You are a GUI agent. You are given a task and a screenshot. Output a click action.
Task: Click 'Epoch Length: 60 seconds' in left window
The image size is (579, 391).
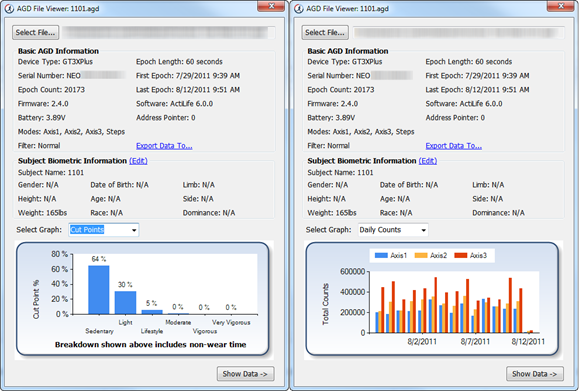pos(179,62)
